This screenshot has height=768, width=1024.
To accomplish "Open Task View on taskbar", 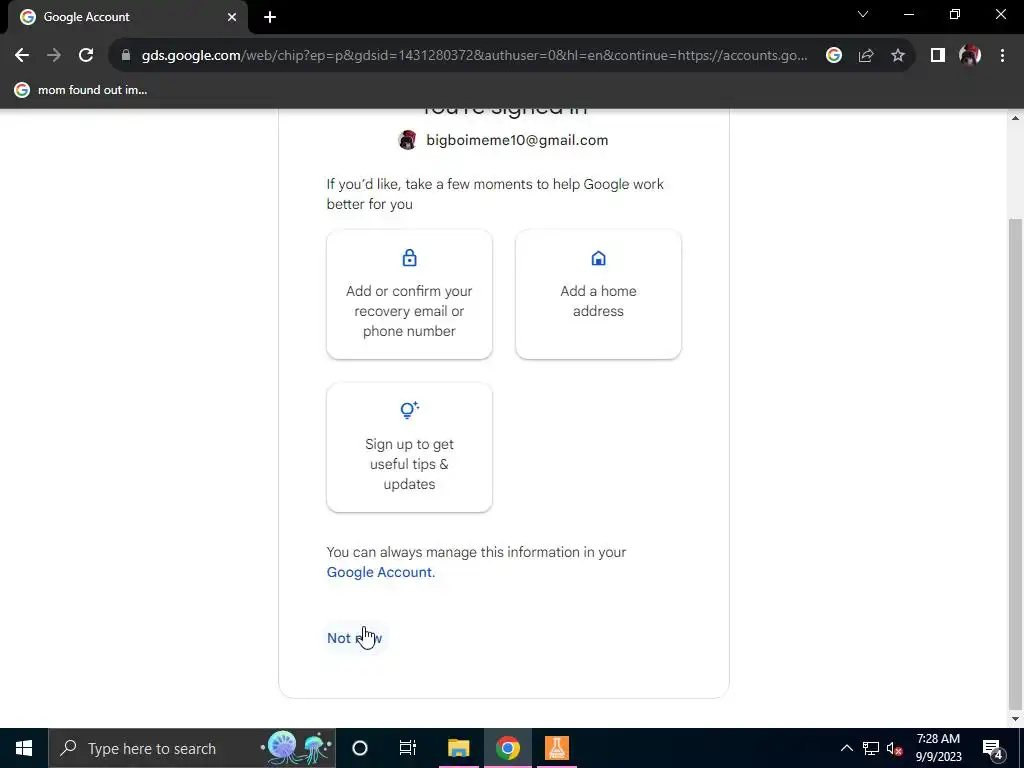I will tap(408, 748).
